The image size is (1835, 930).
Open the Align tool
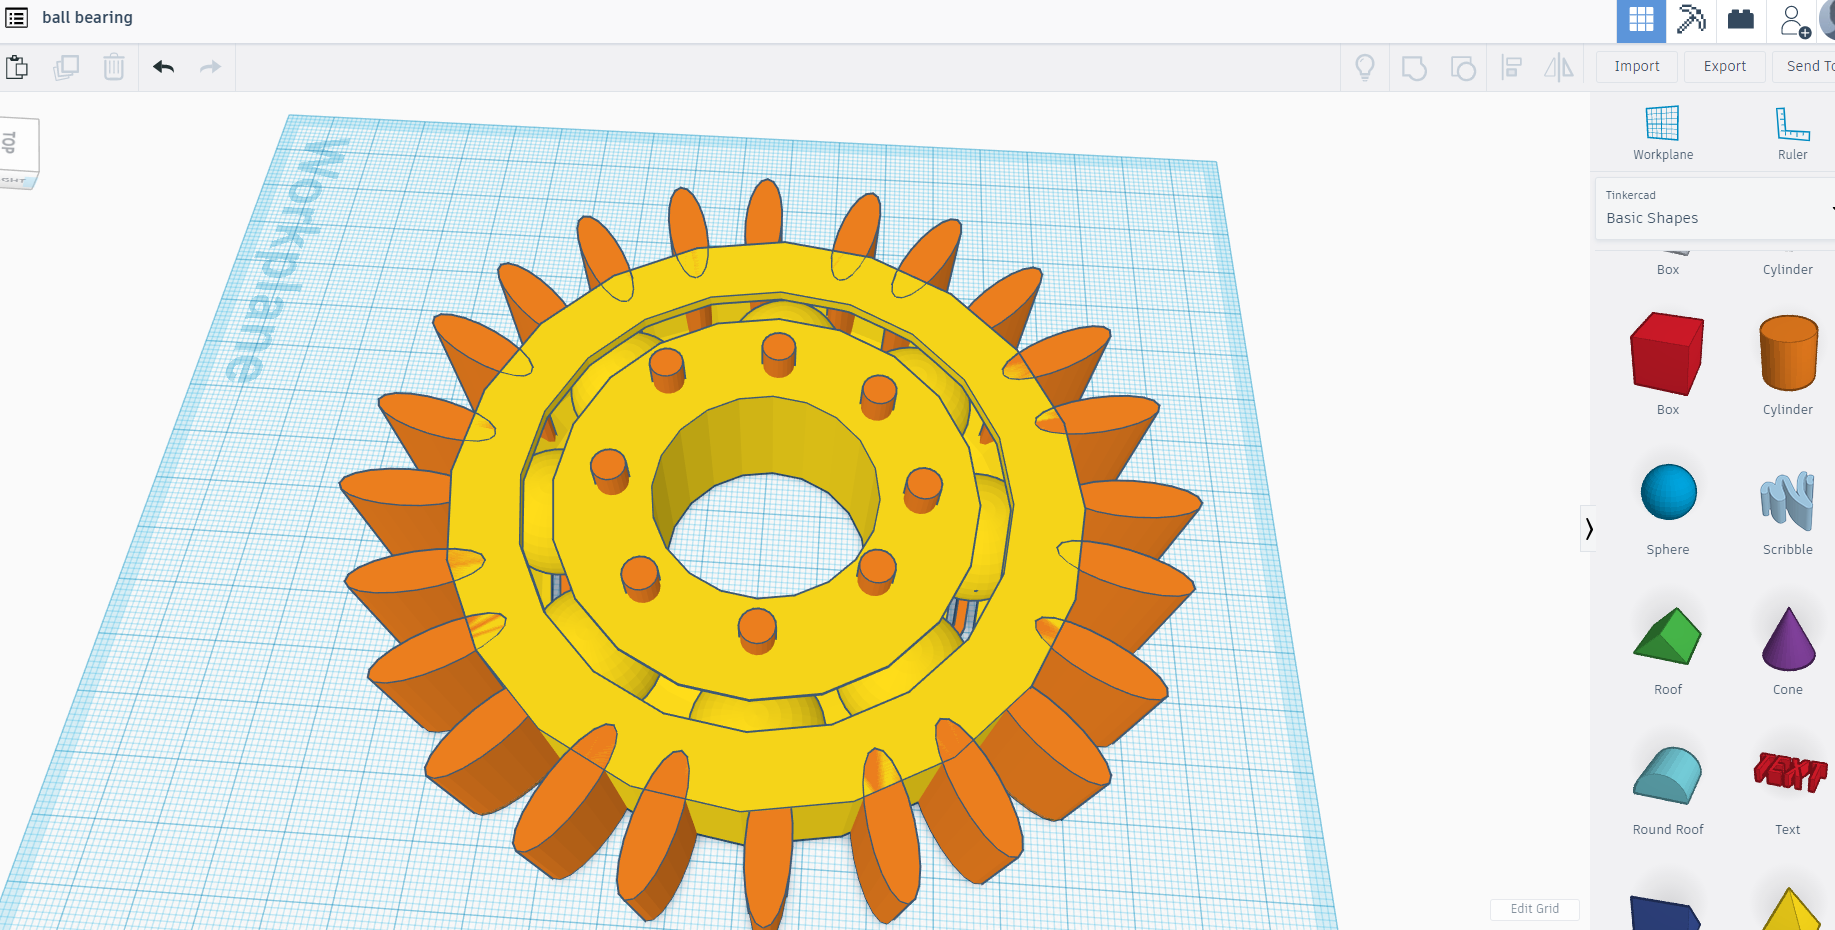(x=1512, y=67)
